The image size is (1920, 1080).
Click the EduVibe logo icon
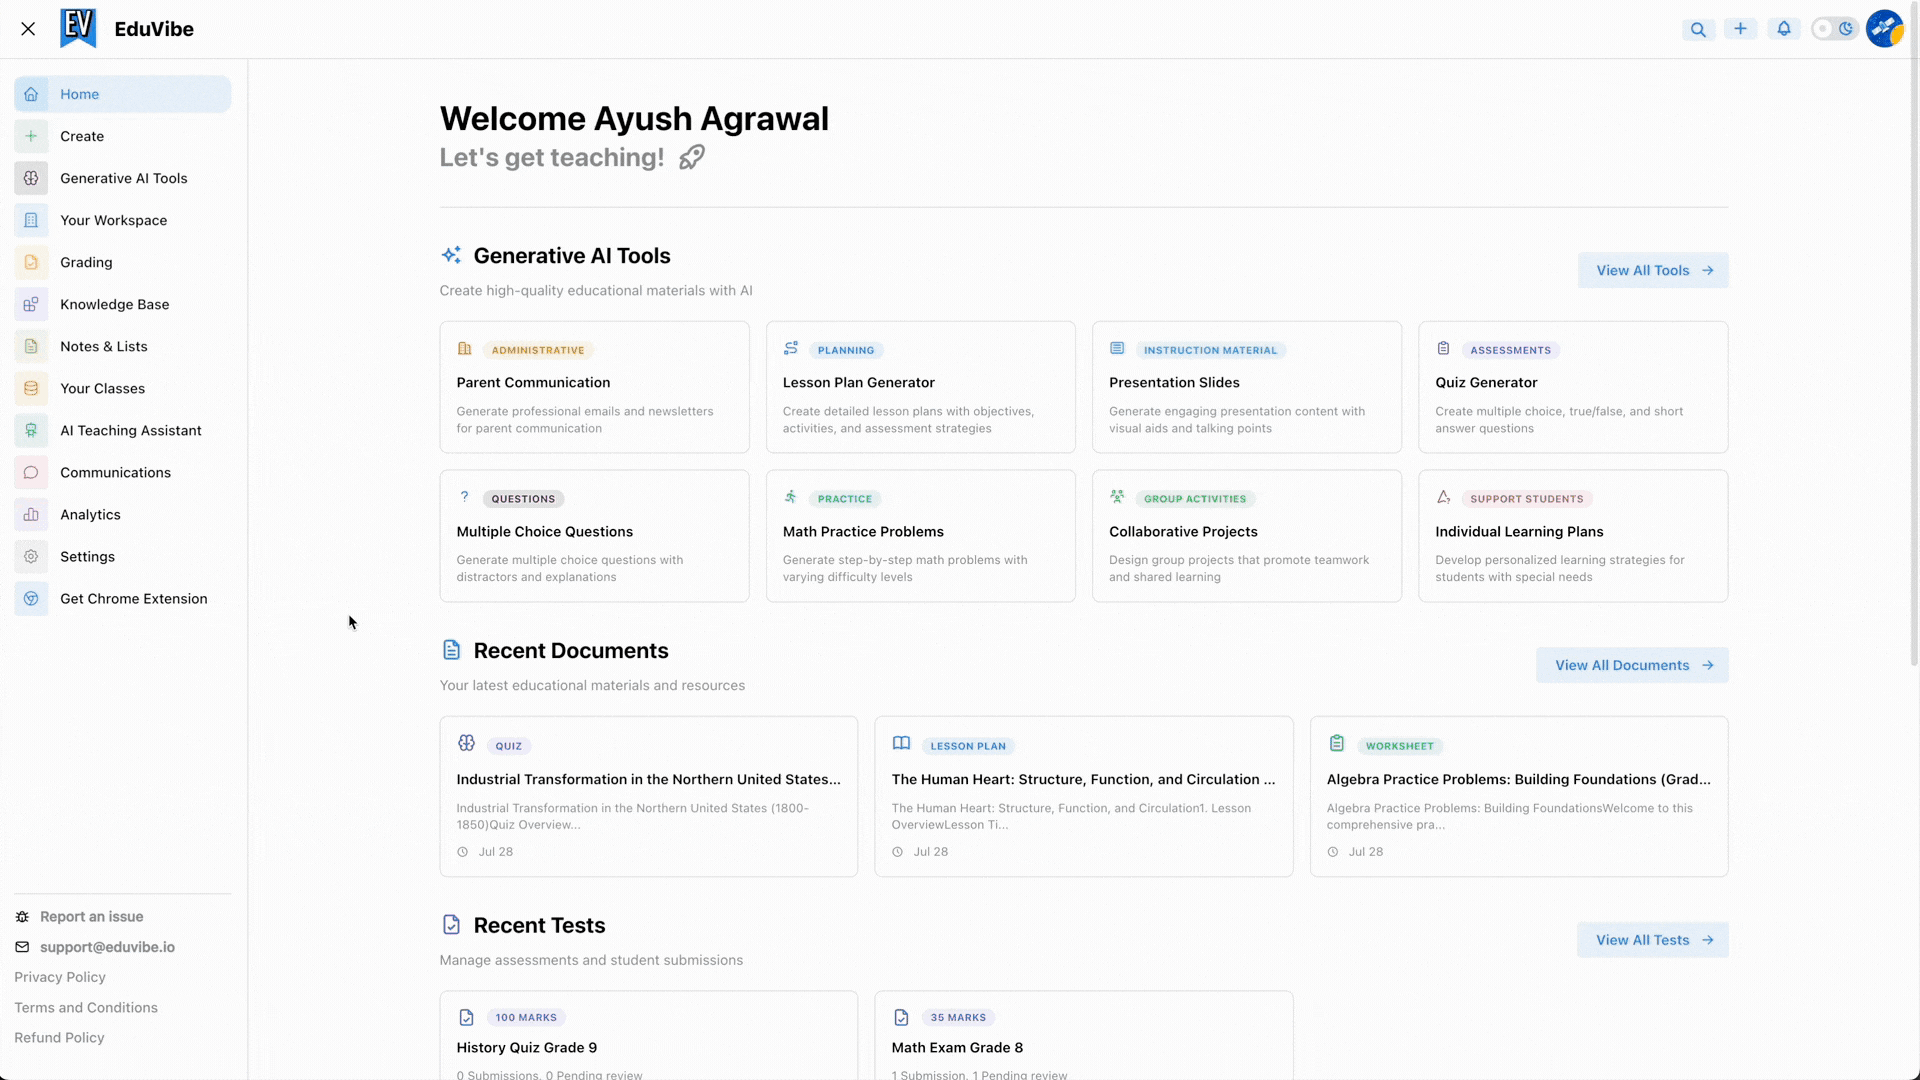[78, 29]
